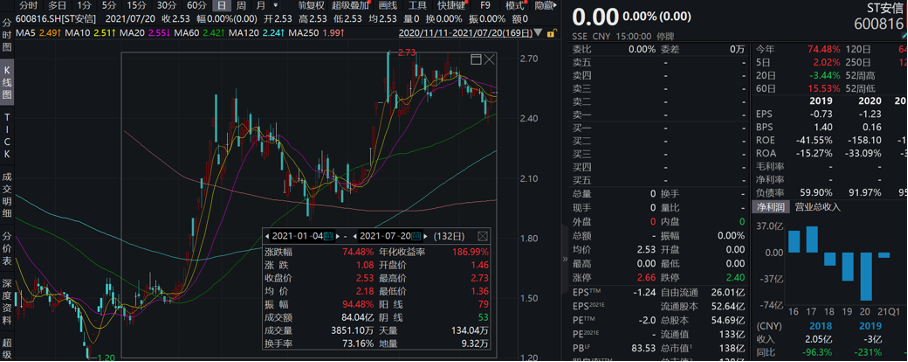Open 分时图 in left sidebar
The image size is (908, 362).
coord(7,36)
